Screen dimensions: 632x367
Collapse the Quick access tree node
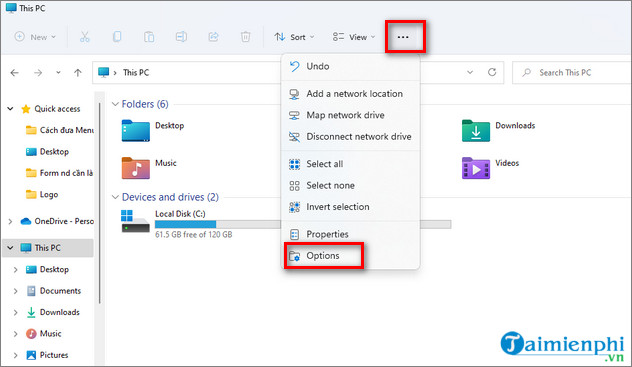(x=10, y=108)
